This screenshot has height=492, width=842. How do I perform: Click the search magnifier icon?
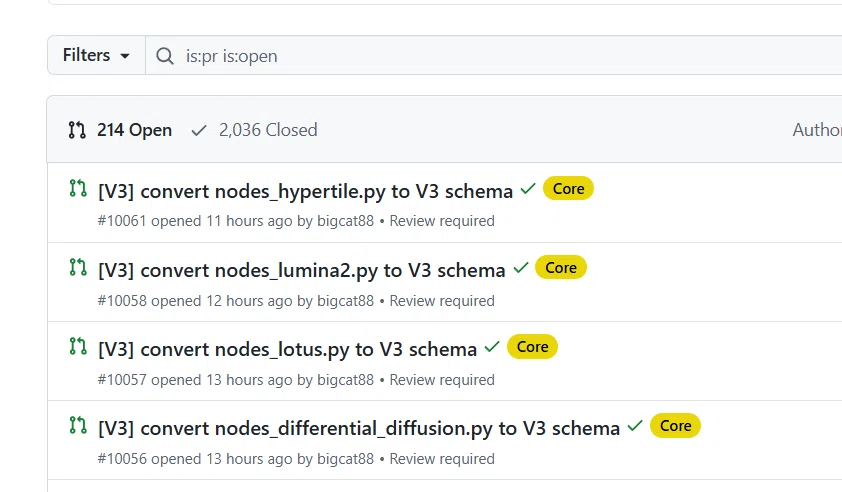coord(165,56)
